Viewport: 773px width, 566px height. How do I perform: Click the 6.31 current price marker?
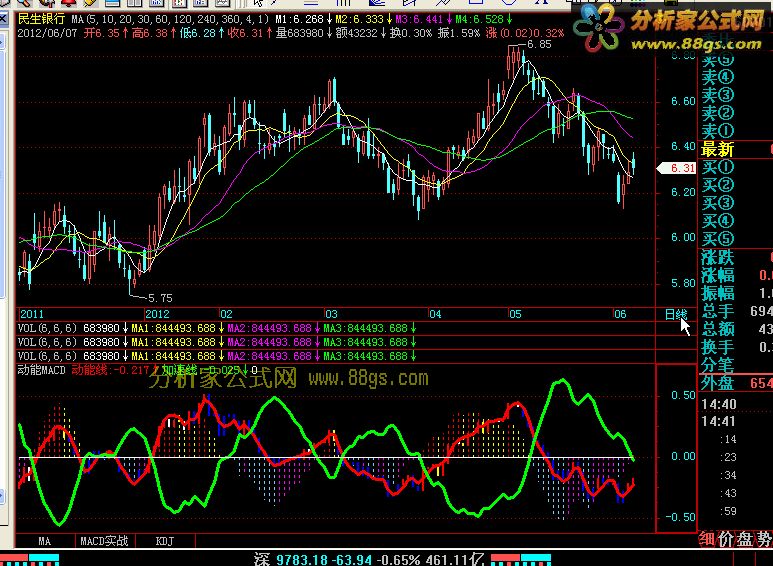(x=676, y=169)
